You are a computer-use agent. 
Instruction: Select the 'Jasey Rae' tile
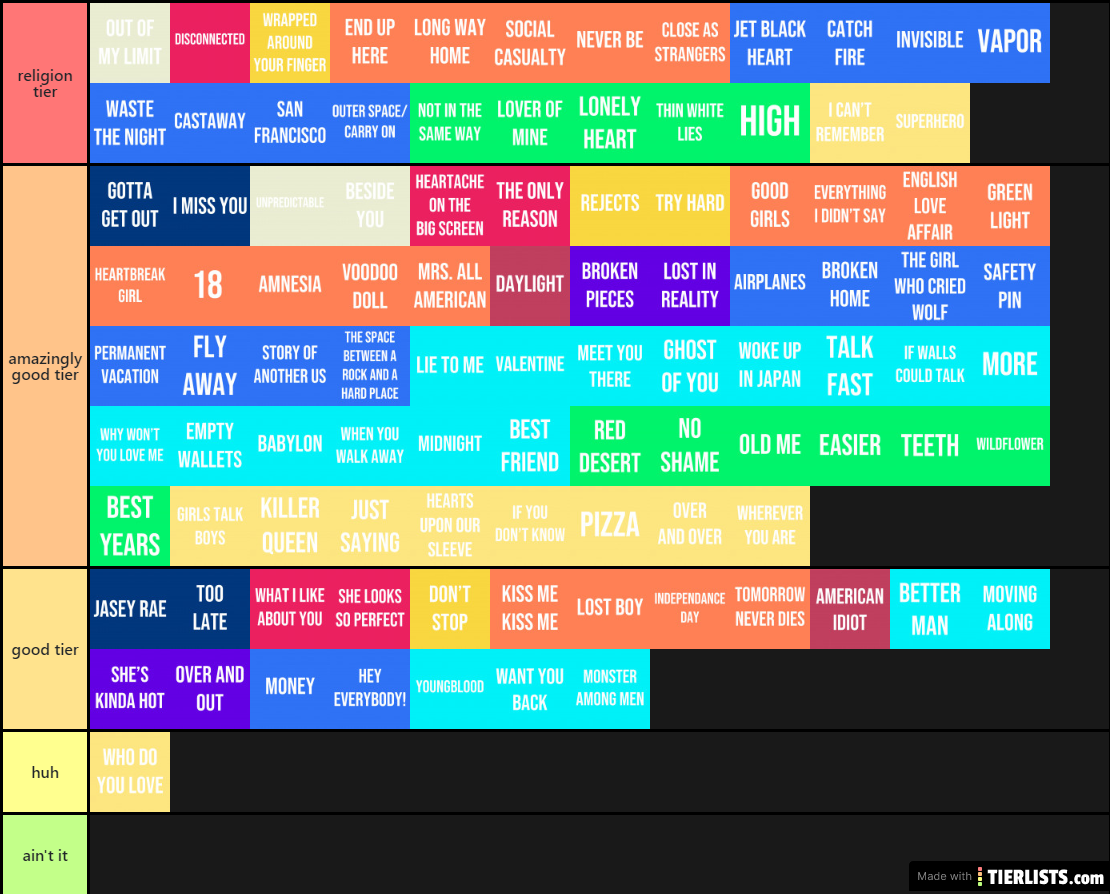pyautogui.click(x=130, y=609)
